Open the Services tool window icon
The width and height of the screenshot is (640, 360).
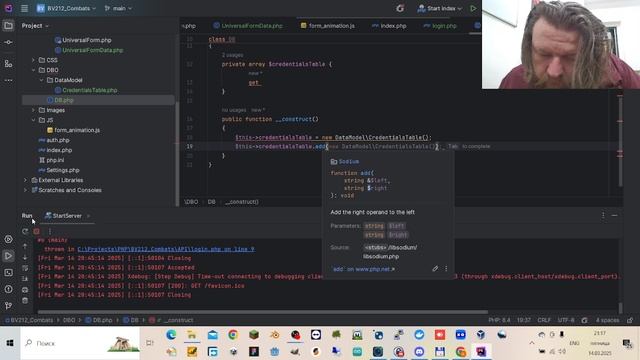click(8, 239)
